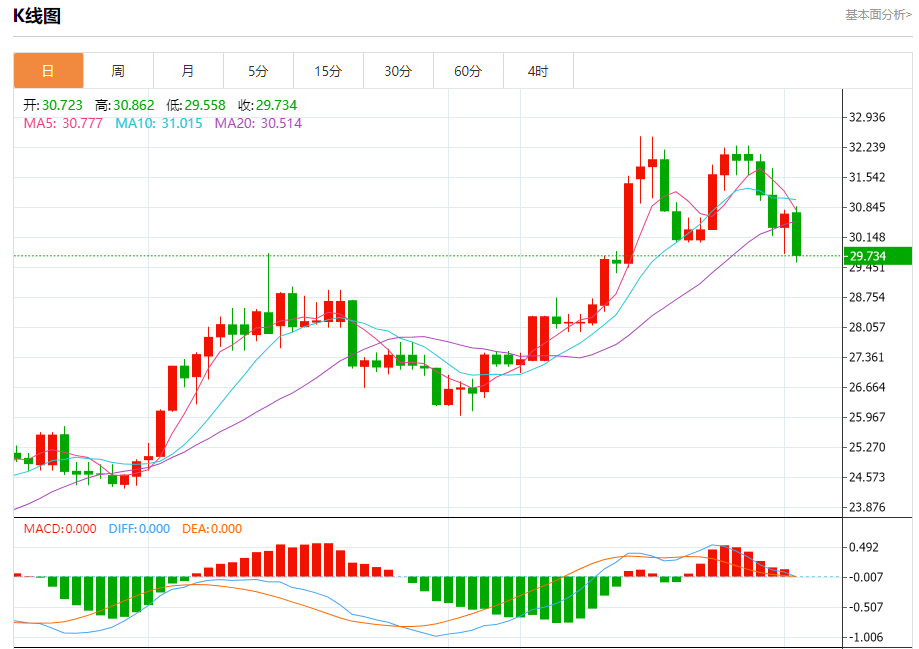Click the MACD:0.000 indicator label
The width and height of the screenshot is (919, 649).
point(60,528)
